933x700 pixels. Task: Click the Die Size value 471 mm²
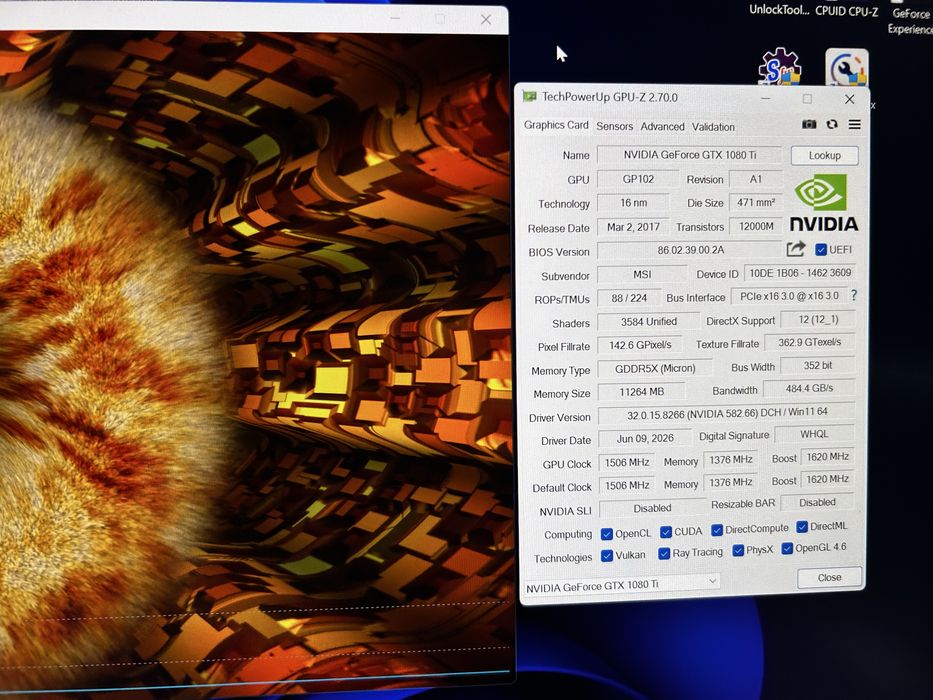[x=756, y=202]
